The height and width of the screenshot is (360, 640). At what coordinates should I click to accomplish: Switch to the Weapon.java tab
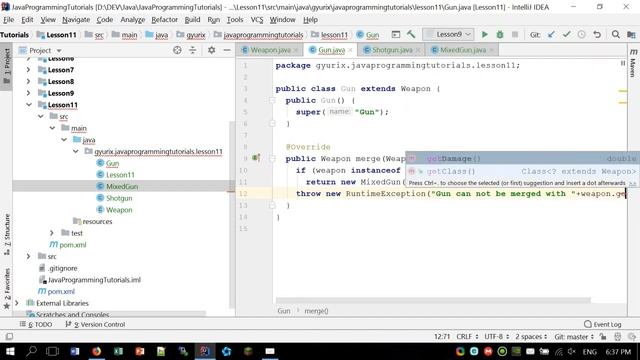(x=270, y=50)
